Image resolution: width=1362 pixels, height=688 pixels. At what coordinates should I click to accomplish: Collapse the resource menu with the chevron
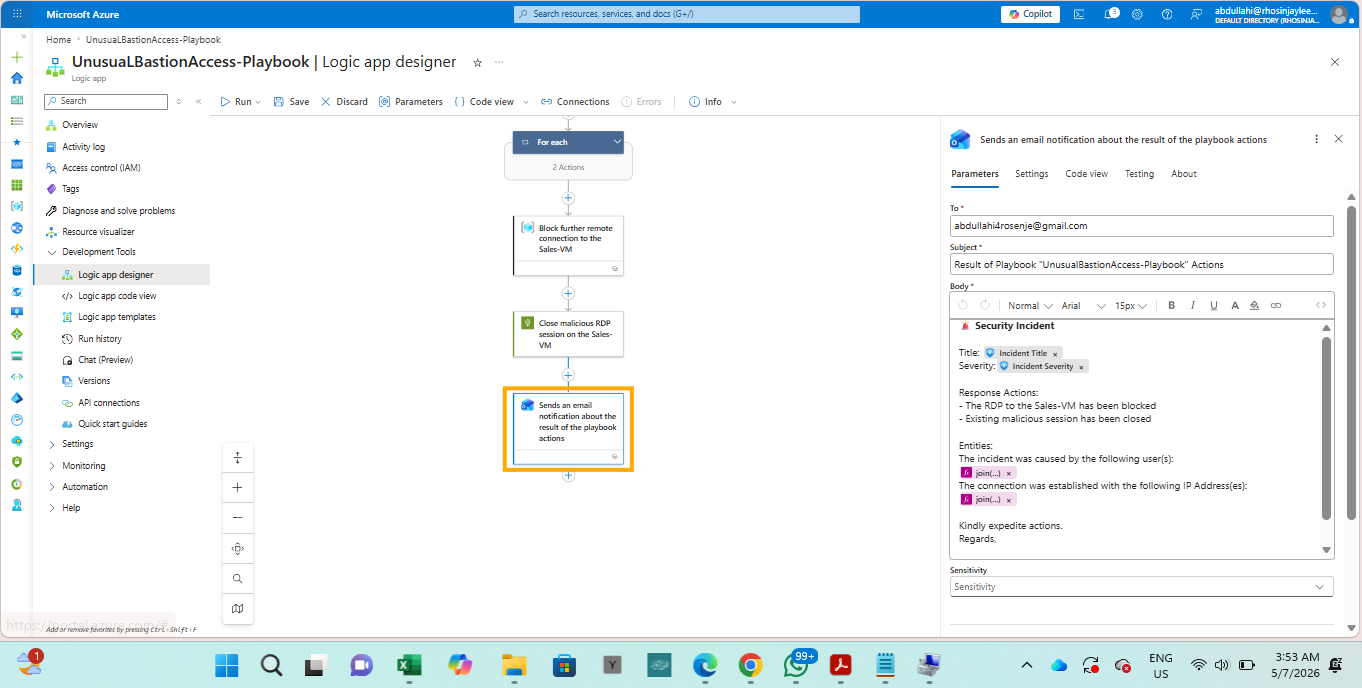pyautogui.click(x=198, y=102)
